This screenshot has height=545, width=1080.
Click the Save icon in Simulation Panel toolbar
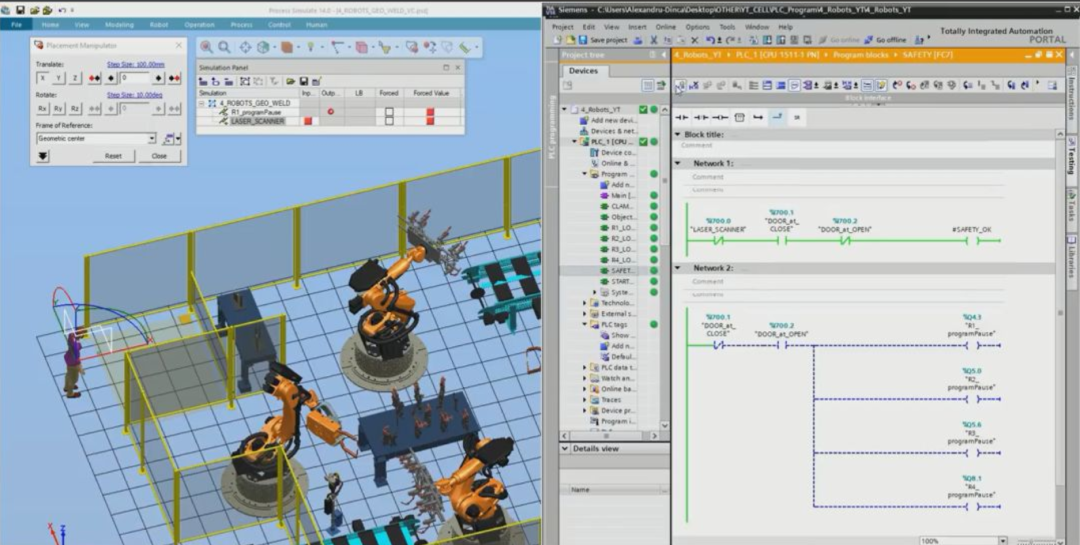302,80
